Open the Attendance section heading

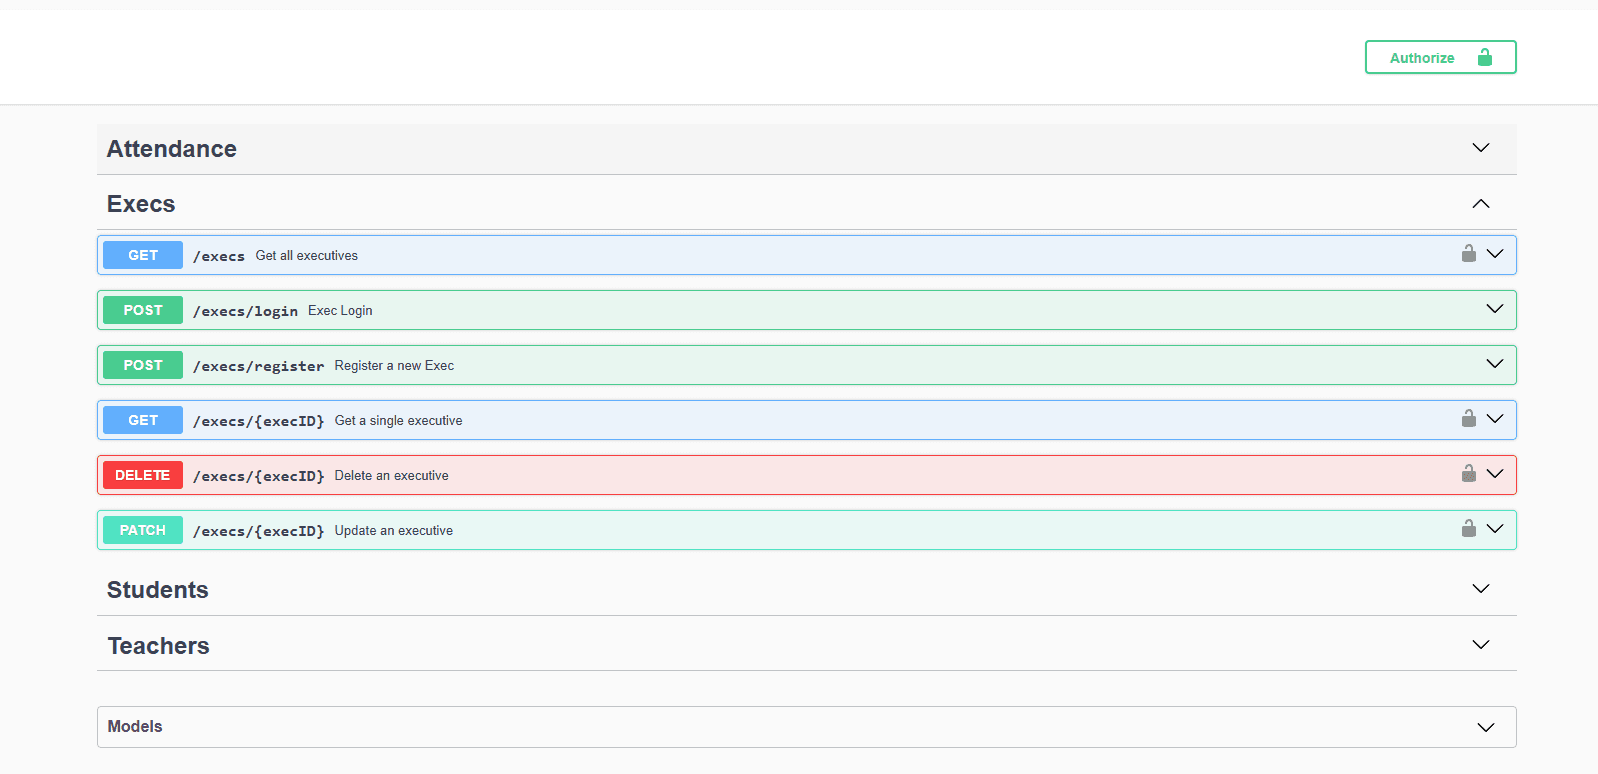(x=172, y=149)
